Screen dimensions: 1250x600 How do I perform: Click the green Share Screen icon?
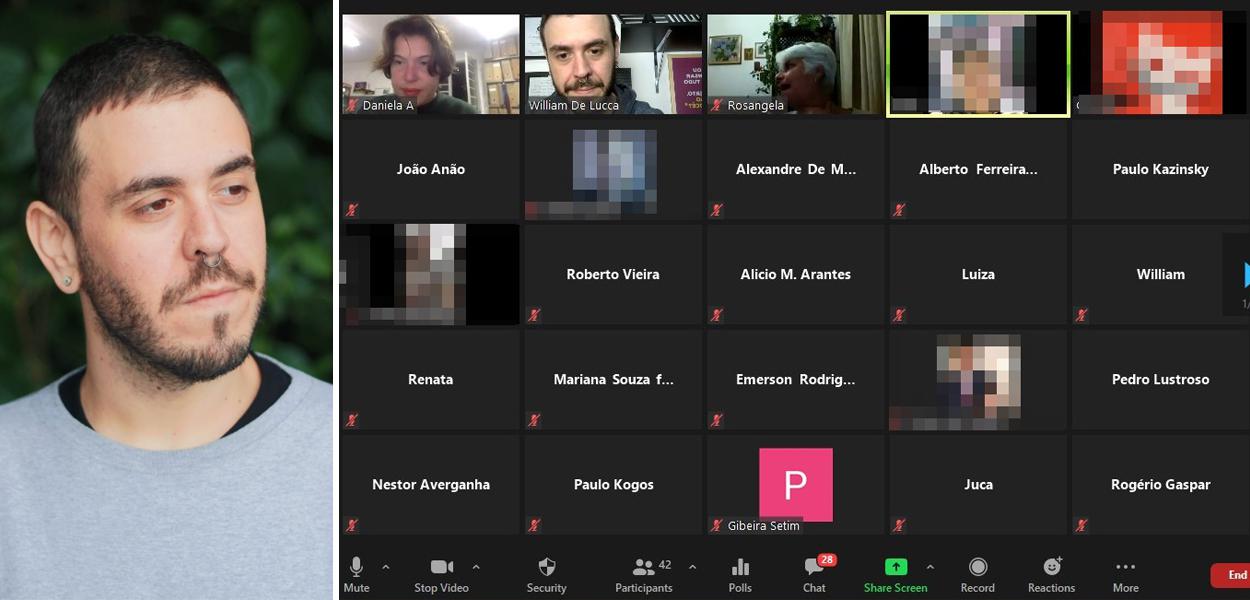click(896, 567)
